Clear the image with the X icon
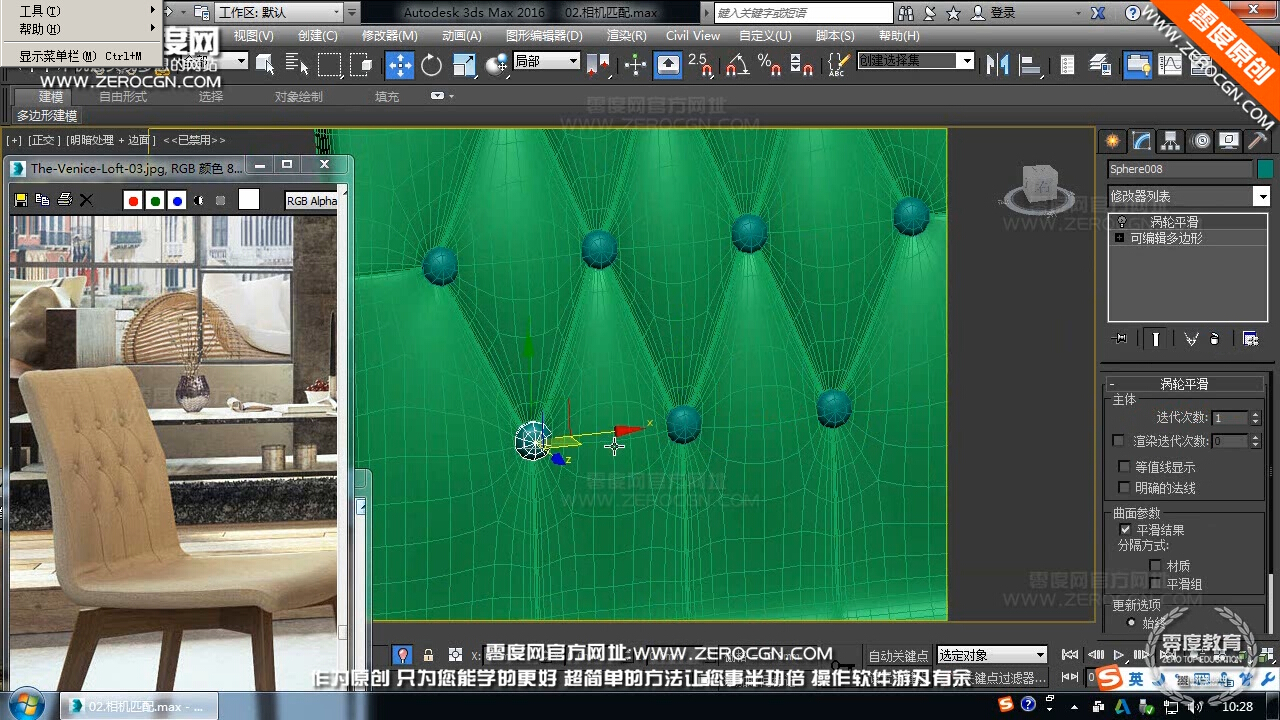The width and height of the screenshot is (1280, 720). click(87, 200)
